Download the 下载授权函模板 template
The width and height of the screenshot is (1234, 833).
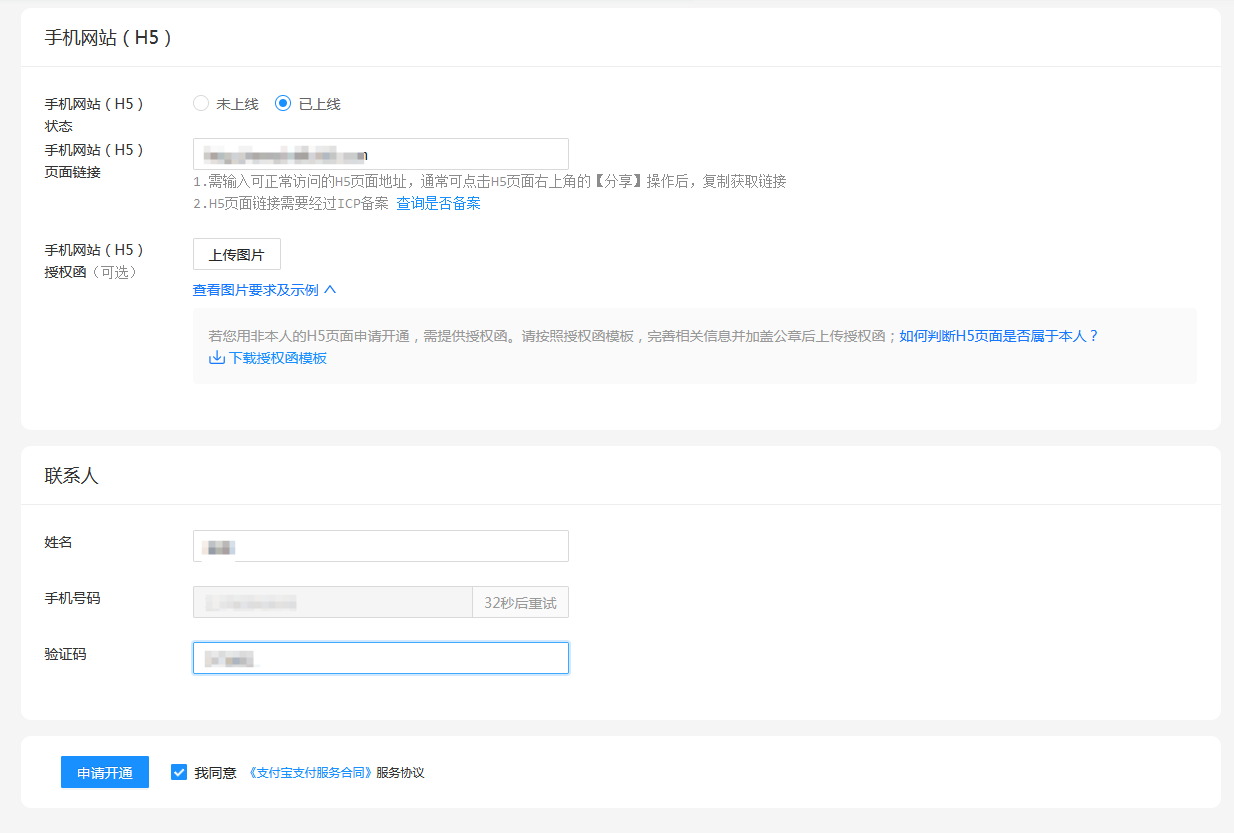click(277, 358)
